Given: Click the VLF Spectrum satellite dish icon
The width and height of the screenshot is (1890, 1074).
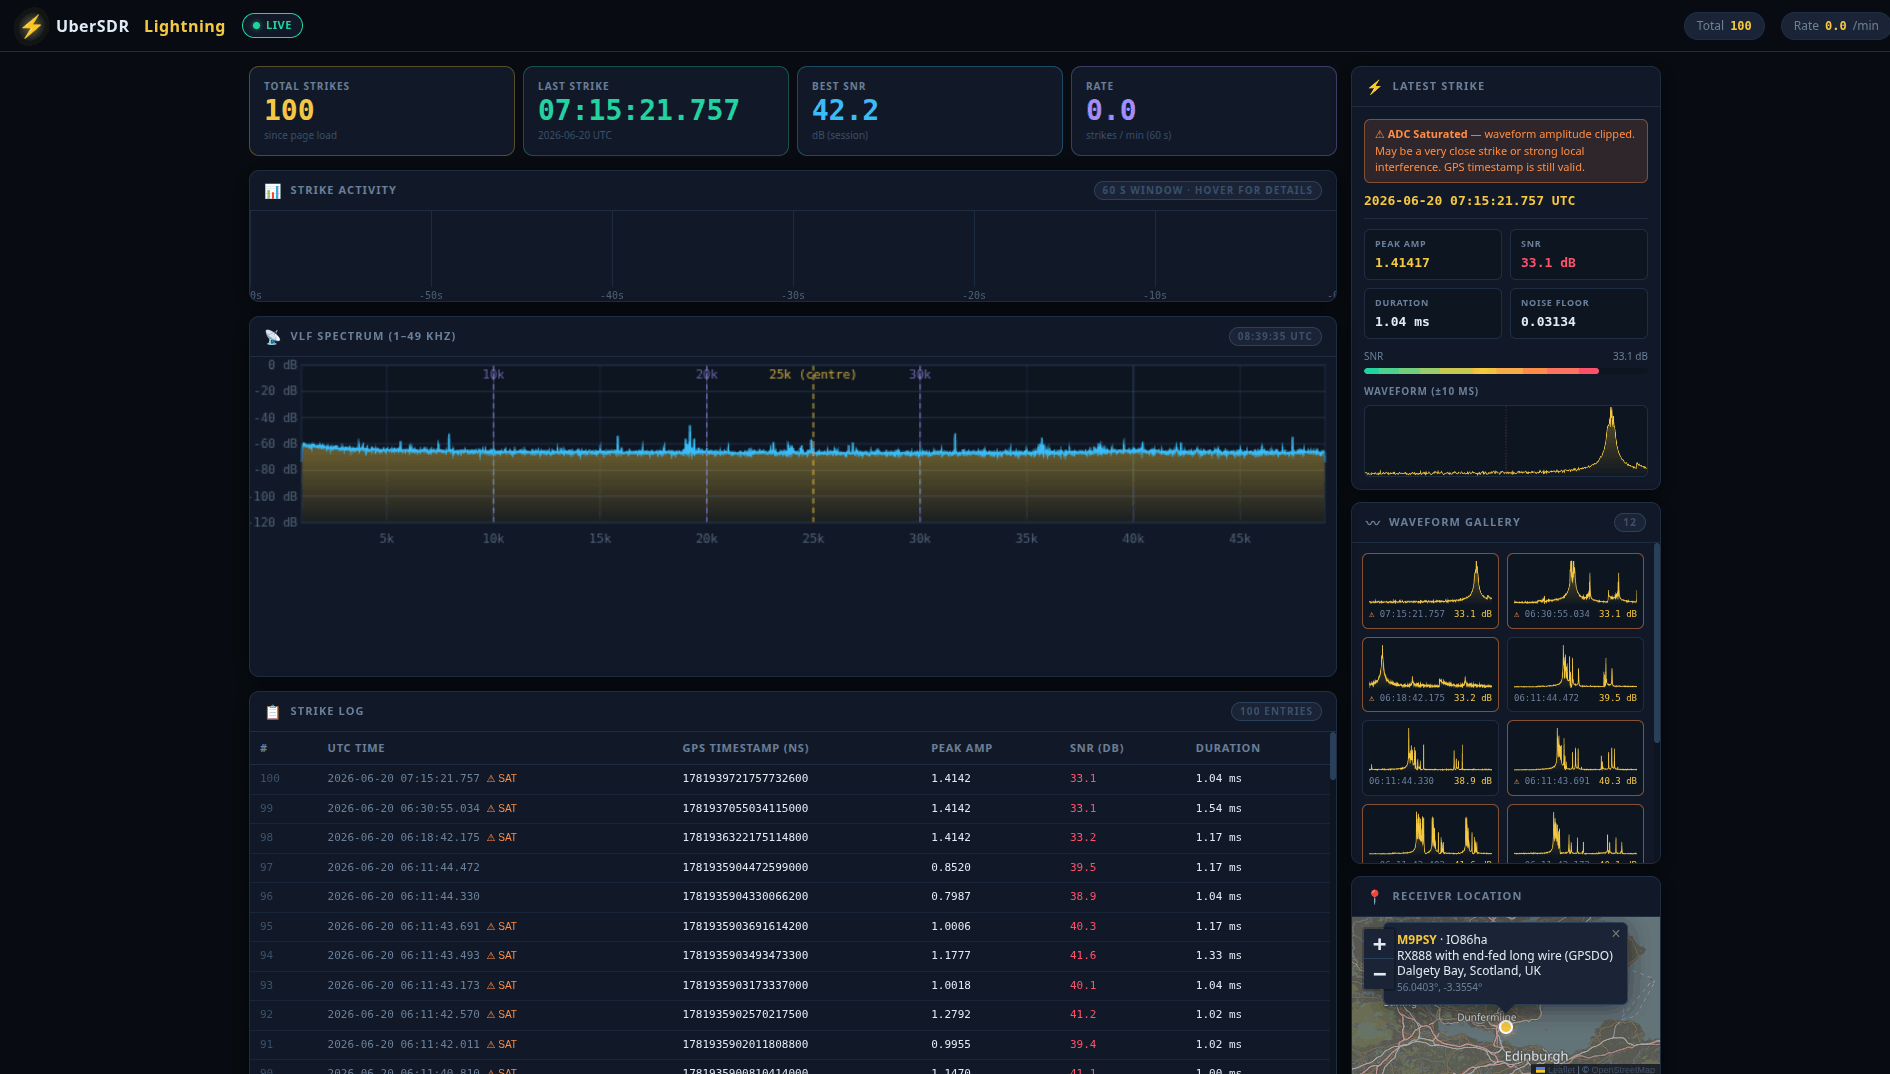Looking at the screenshot, I should tap(272, 337).
